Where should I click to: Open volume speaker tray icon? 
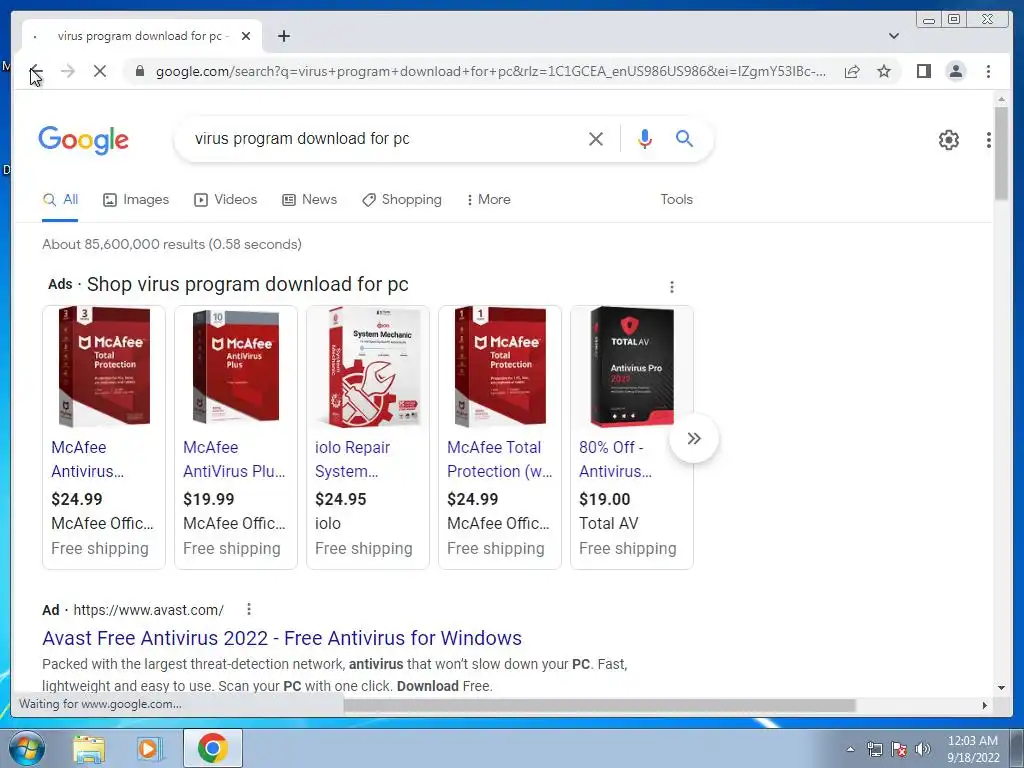click(x=923, y=749)
